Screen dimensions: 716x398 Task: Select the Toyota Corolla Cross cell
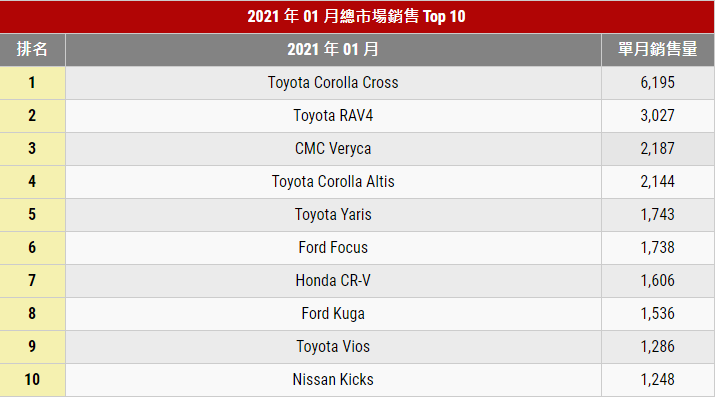click(x=333, y=83)
